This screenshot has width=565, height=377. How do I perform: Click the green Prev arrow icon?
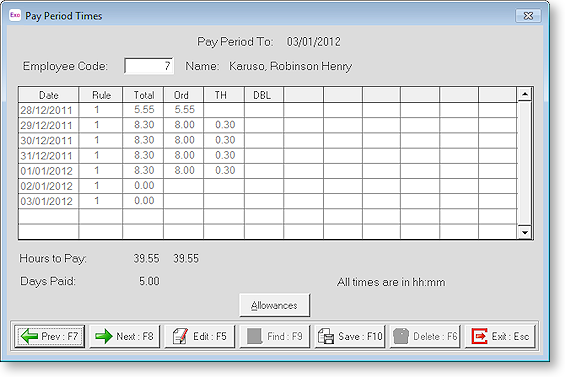pyautogui.click(x=29, y=336)
